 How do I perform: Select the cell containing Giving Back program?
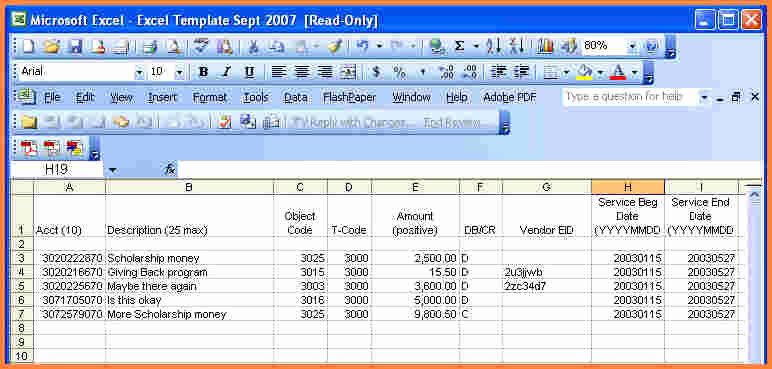coord(189,272)
